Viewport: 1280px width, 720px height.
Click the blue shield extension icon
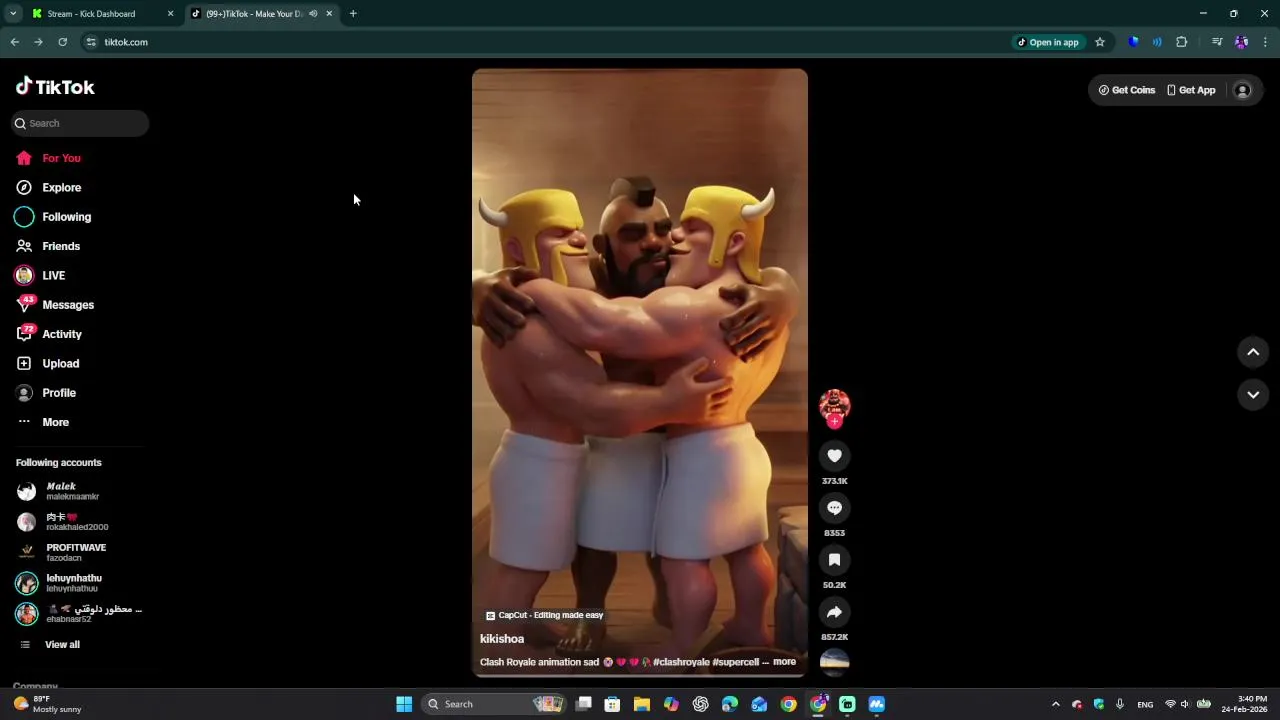point(1133,42)
